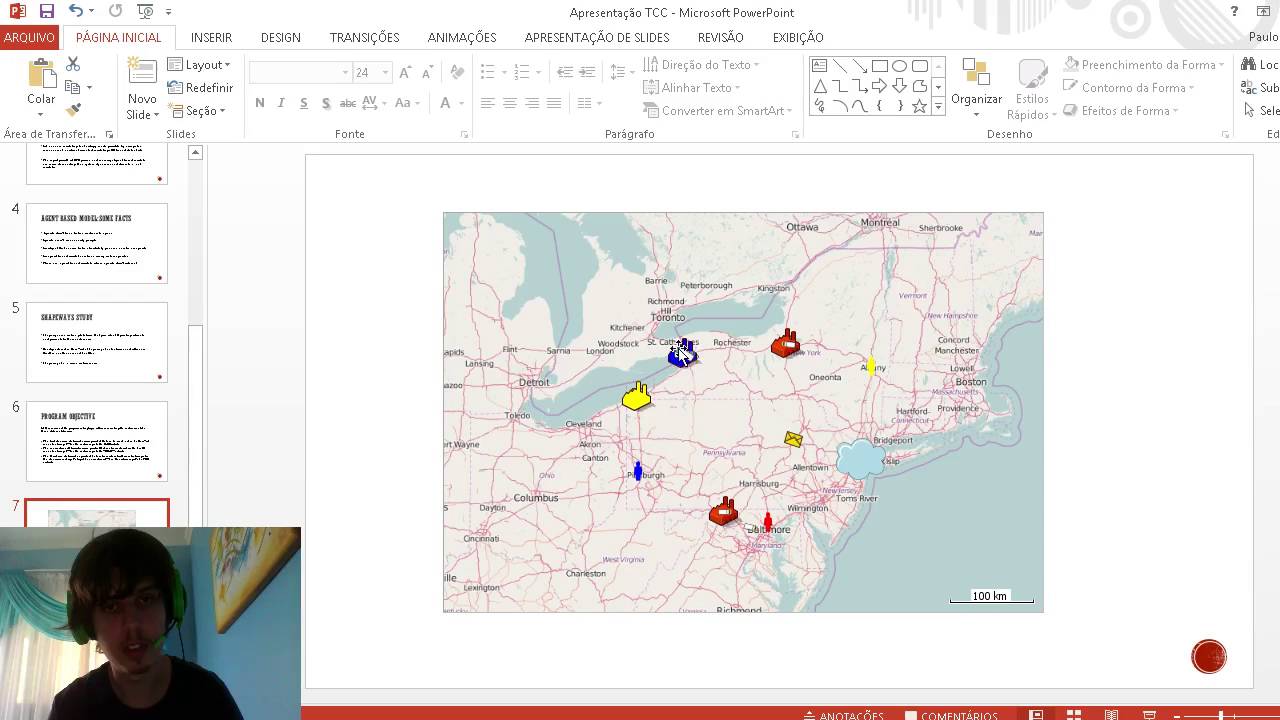Screen dimensions: 1280x720
Task: Expand the shapes gallery with the More arrow
Action: coord(938,106)
